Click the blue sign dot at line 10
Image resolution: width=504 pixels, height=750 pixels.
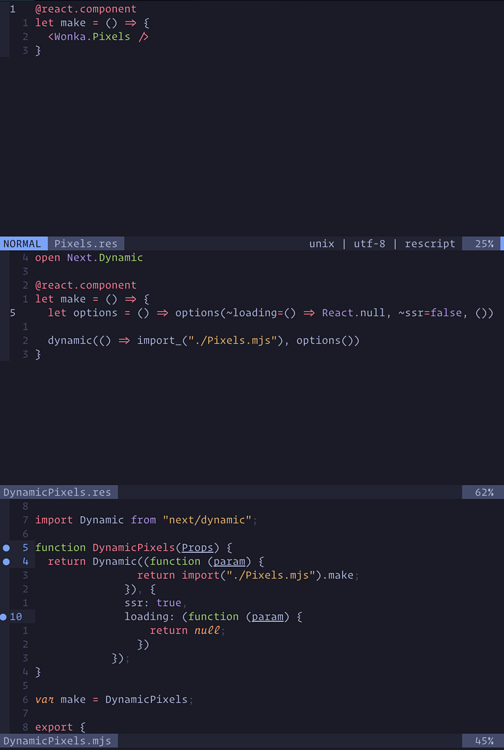click(3, 617)
